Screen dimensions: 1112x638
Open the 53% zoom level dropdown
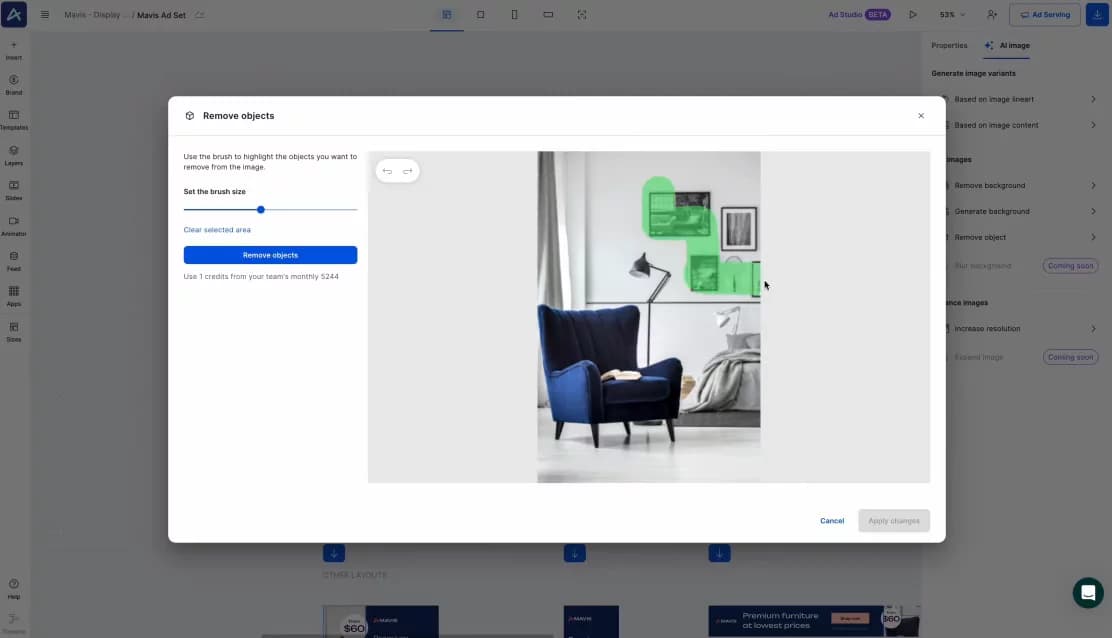952,15
